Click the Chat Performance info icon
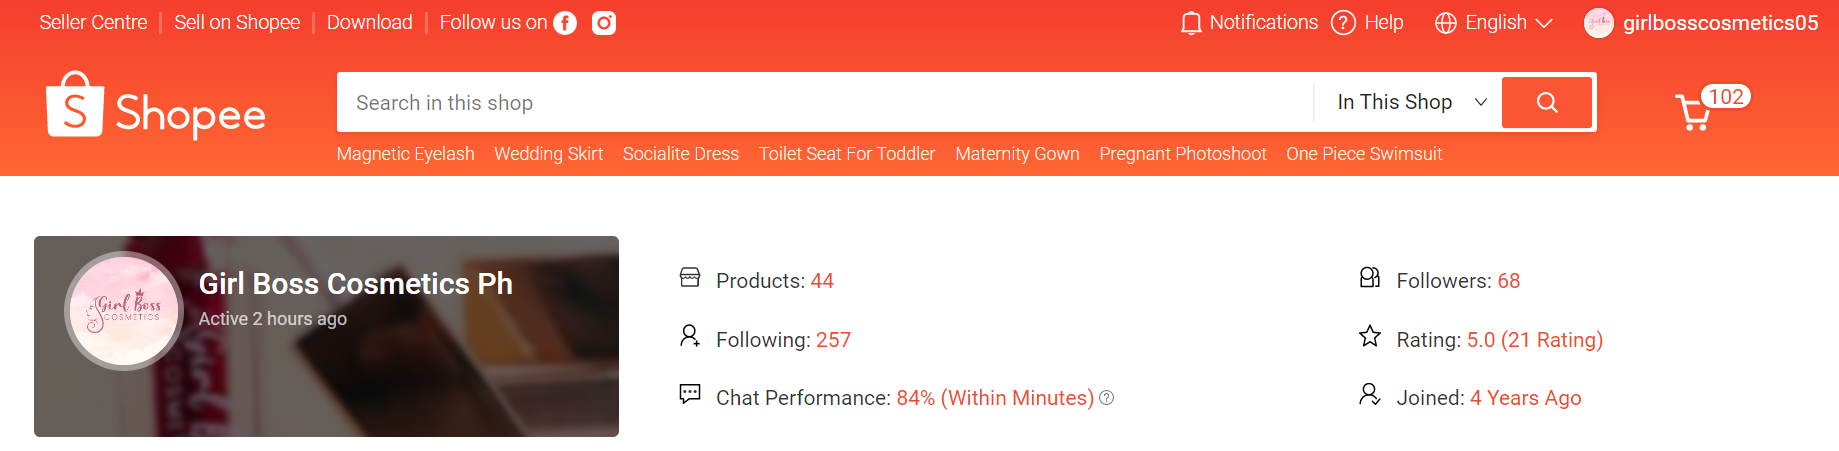This screenshot has height=451, width=1839. tap(1106, 398)
